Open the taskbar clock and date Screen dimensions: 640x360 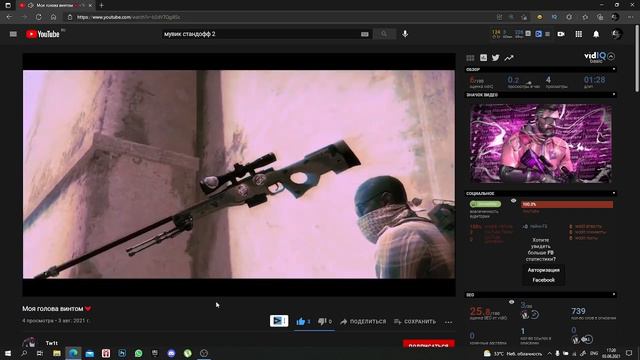[611, 353]
